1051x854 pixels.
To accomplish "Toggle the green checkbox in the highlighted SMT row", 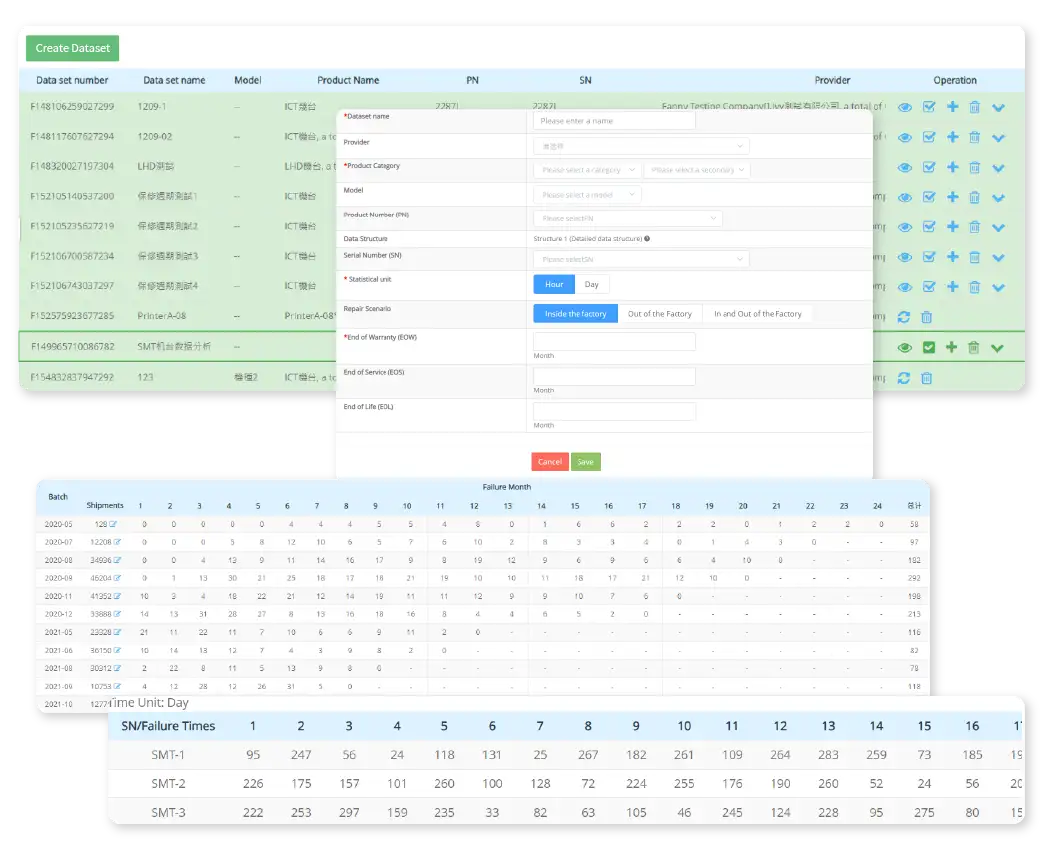I will coord(928,347).
